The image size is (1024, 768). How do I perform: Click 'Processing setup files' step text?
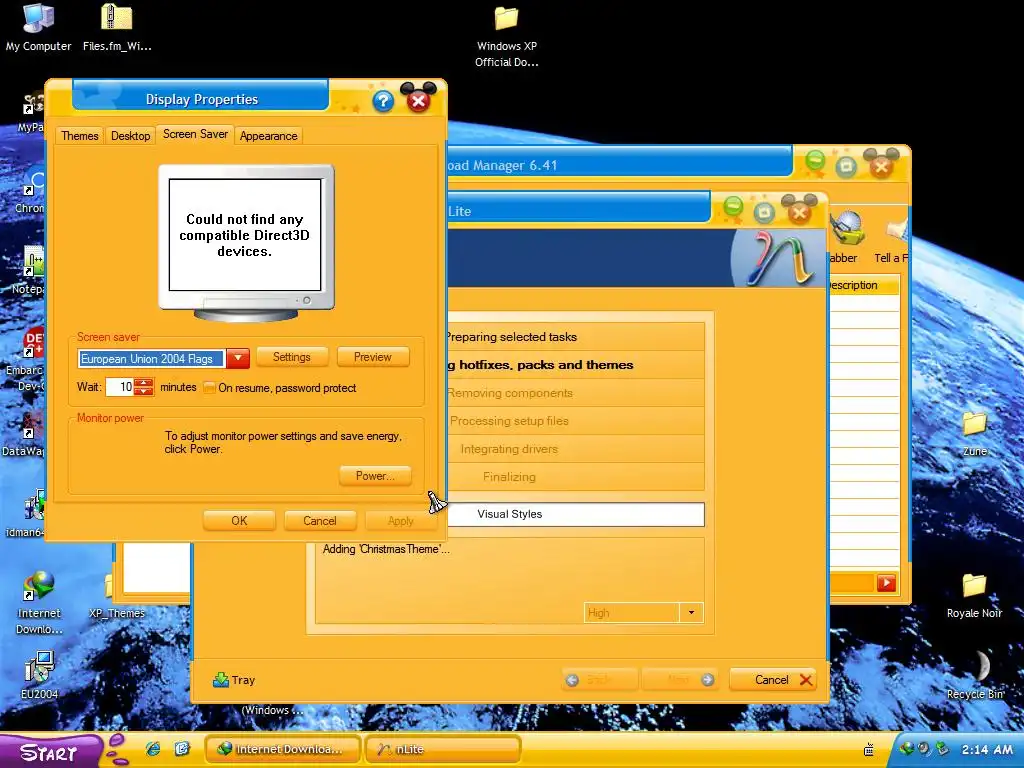point(509,421)
